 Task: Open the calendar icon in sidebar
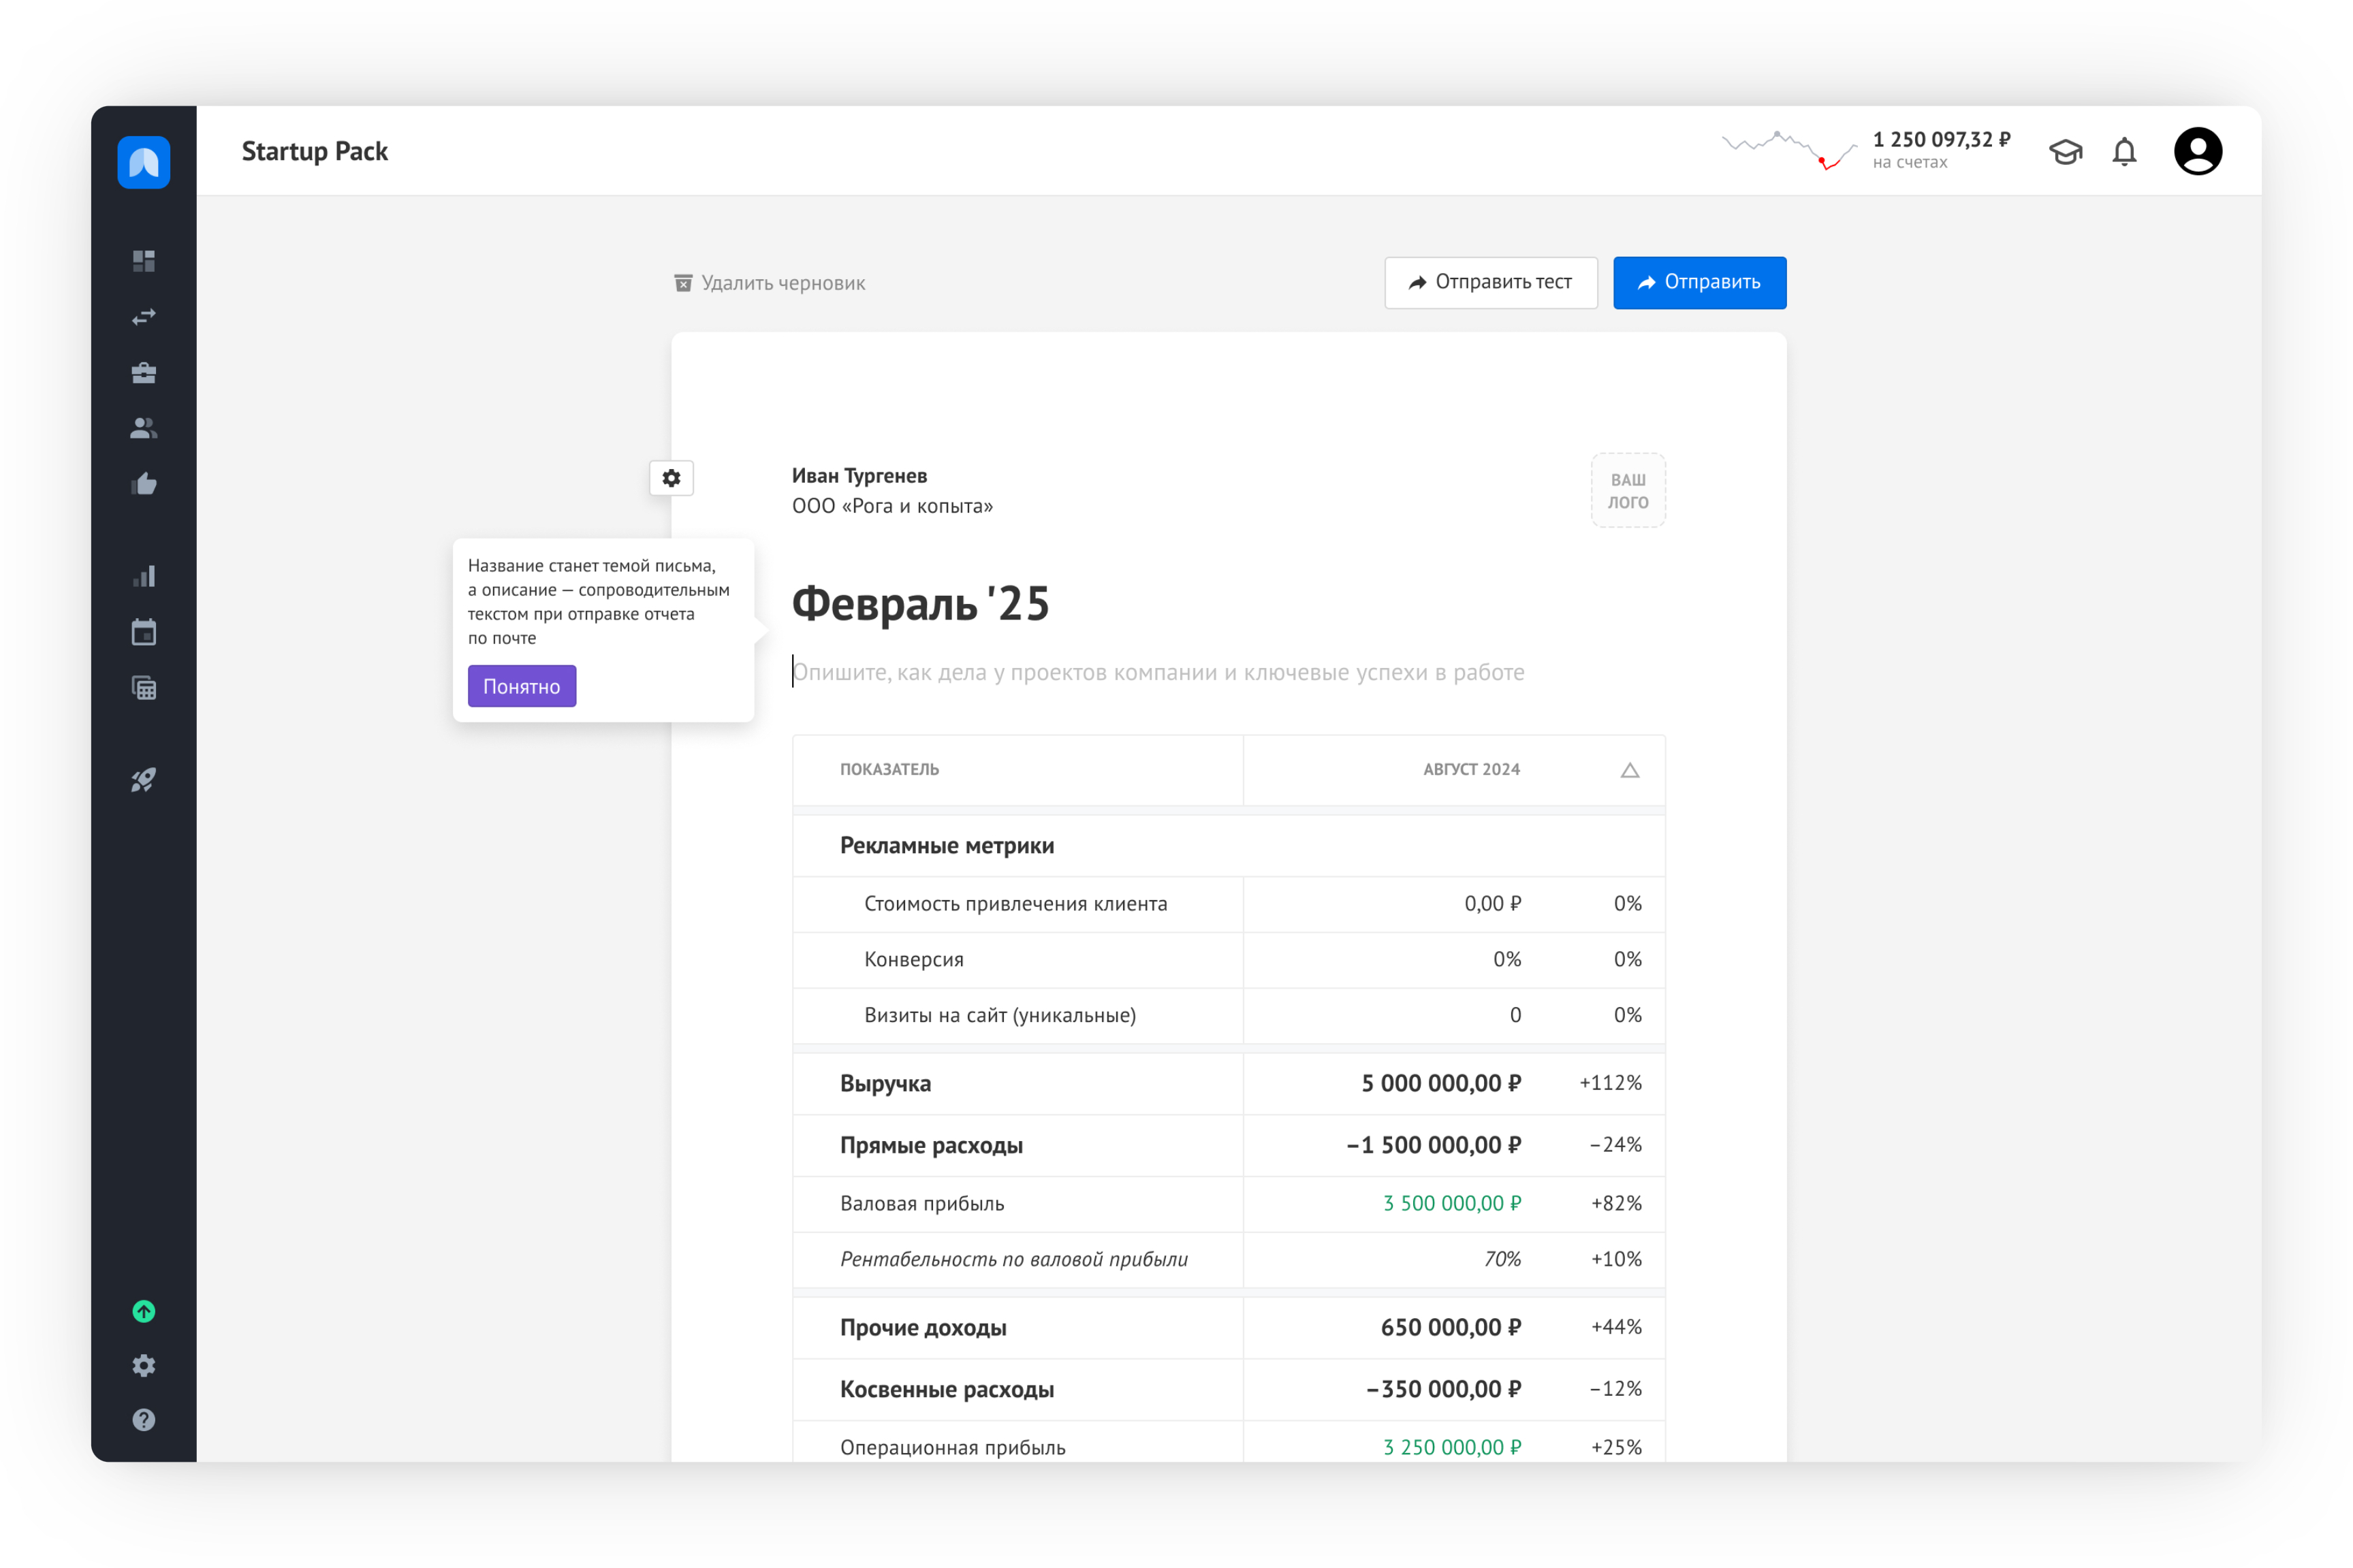coord(144,632)
